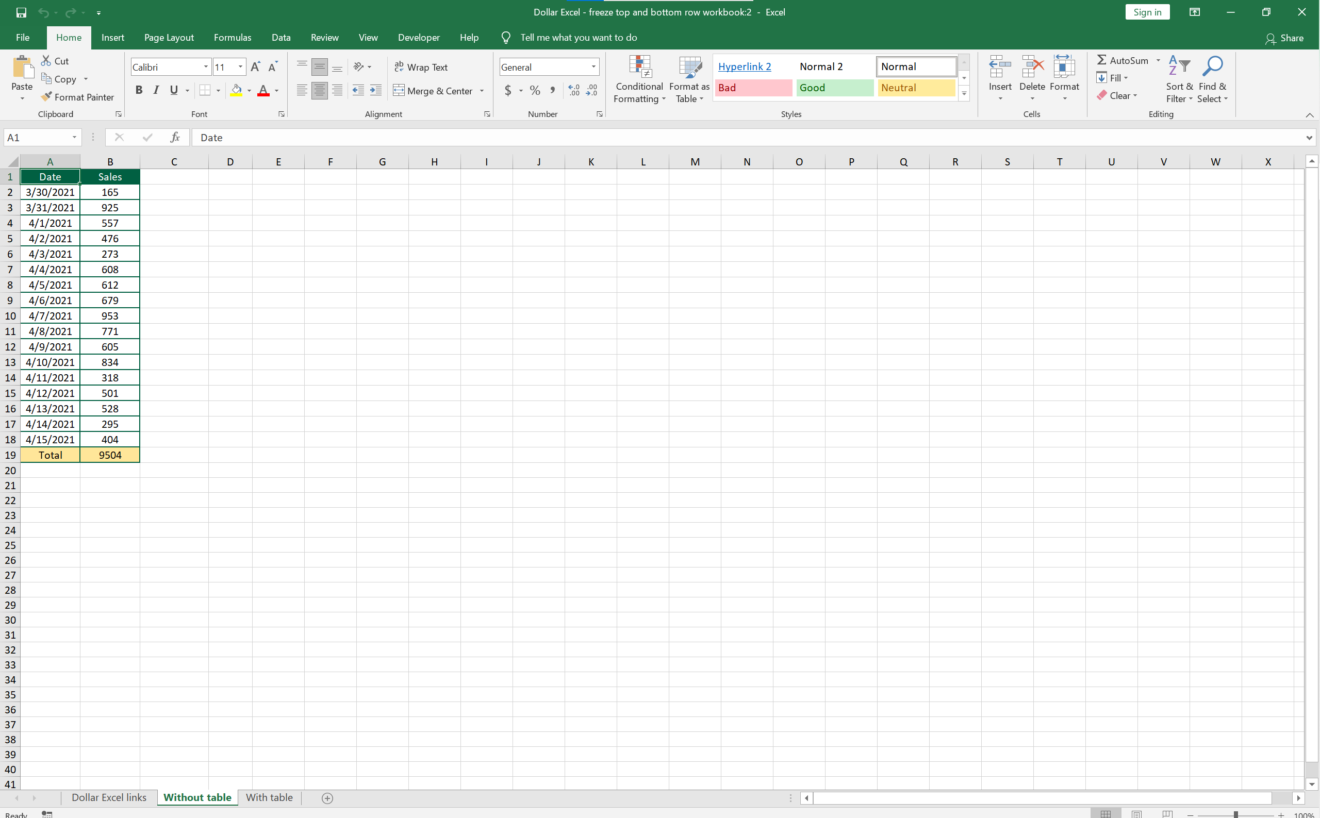The image size is (1320, 818).
Task: Switch to the Formulas ribbon tab
Action: pos(232,37)
